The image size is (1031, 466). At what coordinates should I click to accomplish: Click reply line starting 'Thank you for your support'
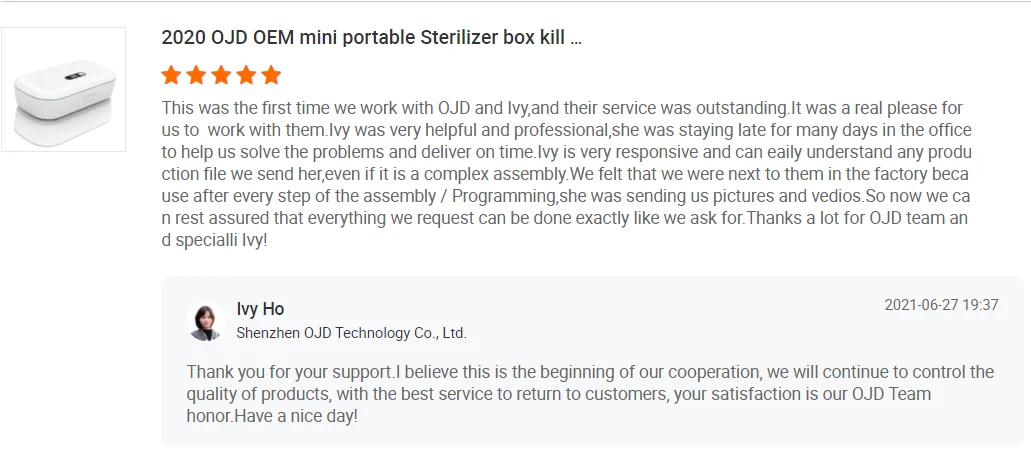click(590, 372)
